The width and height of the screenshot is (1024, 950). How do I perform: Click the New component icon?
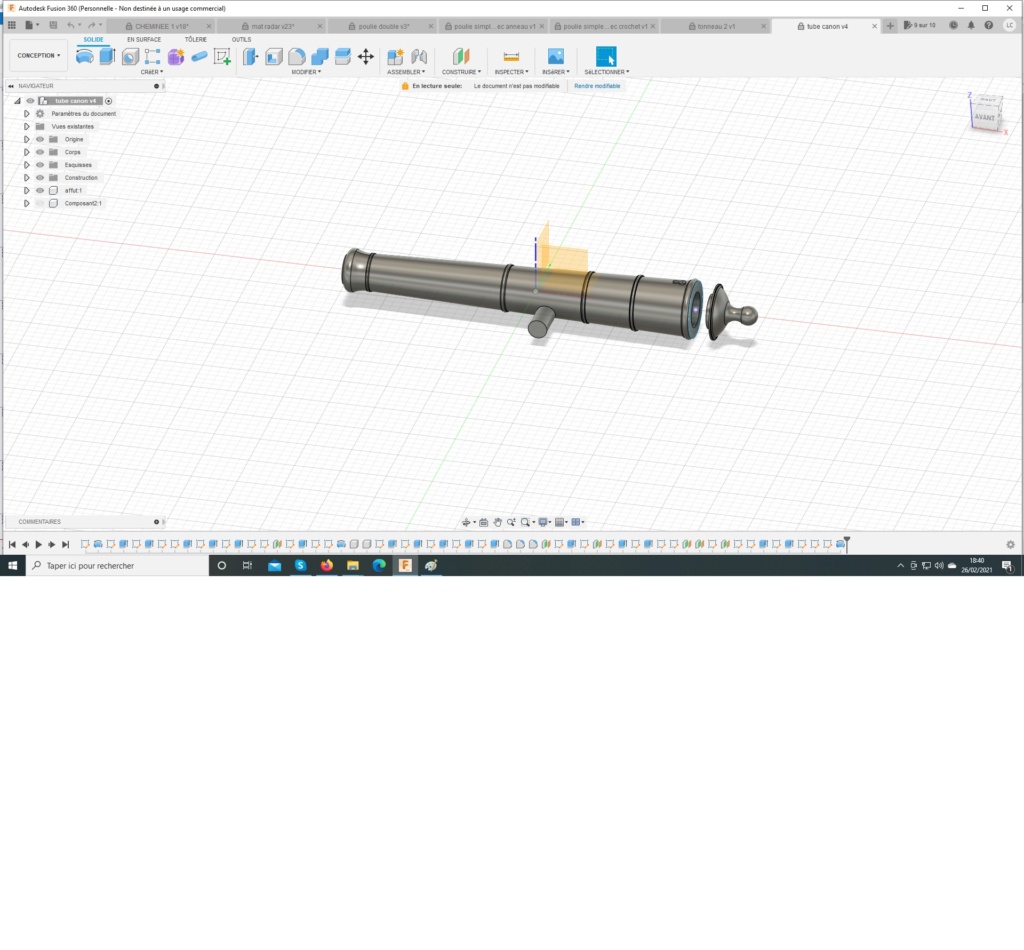coord(395,57)
